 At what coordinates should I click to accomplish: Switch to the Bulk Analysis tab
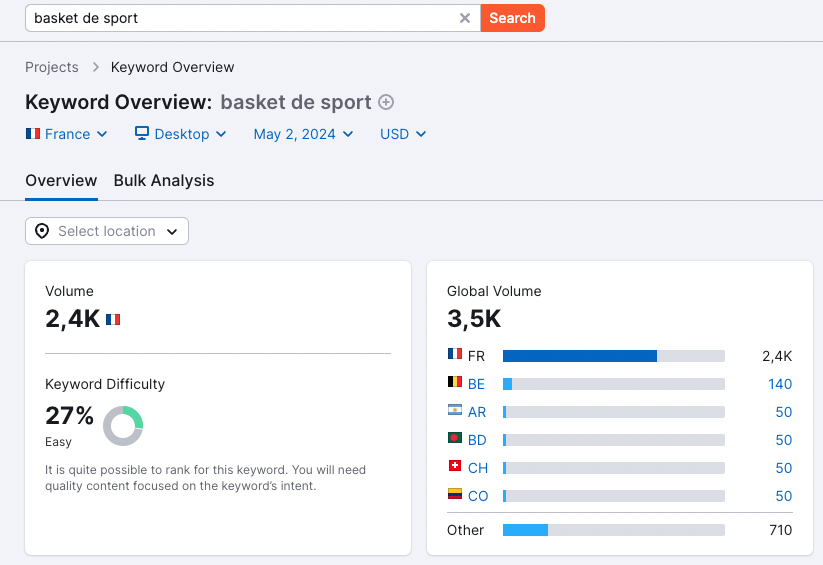coord(164,181)
